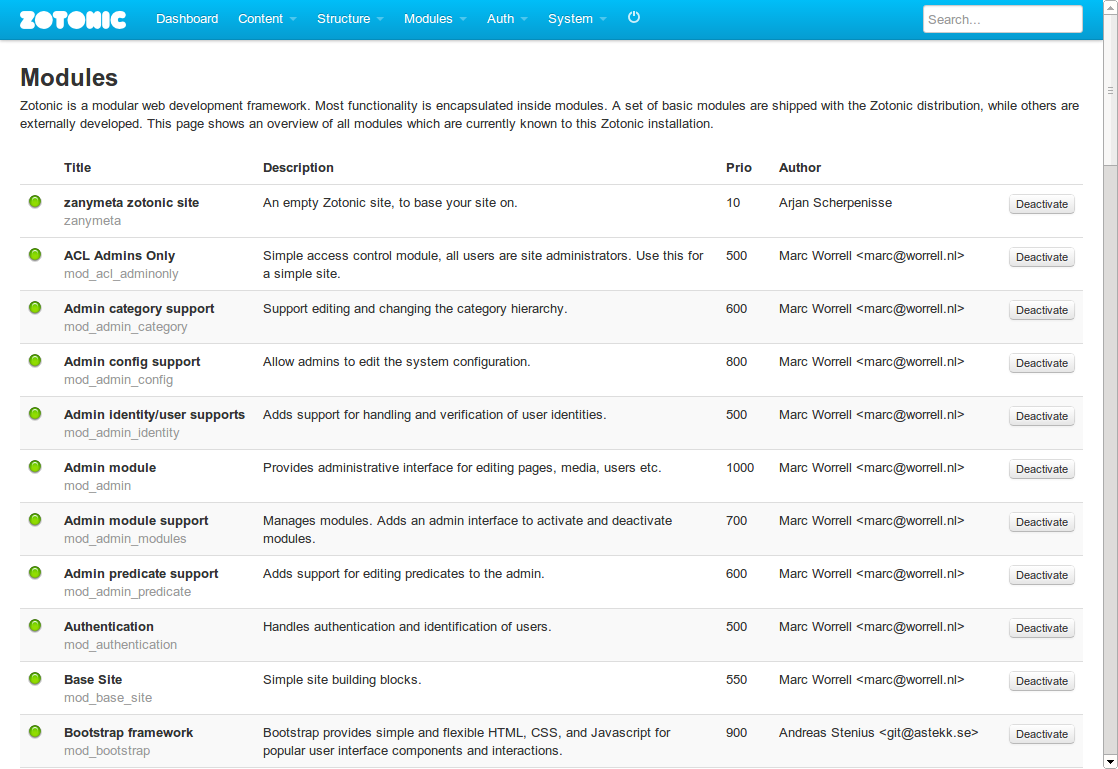This screenshot has width=1118, height=769.
Task: Deactivate the Authentication module
Action: 1042,628
